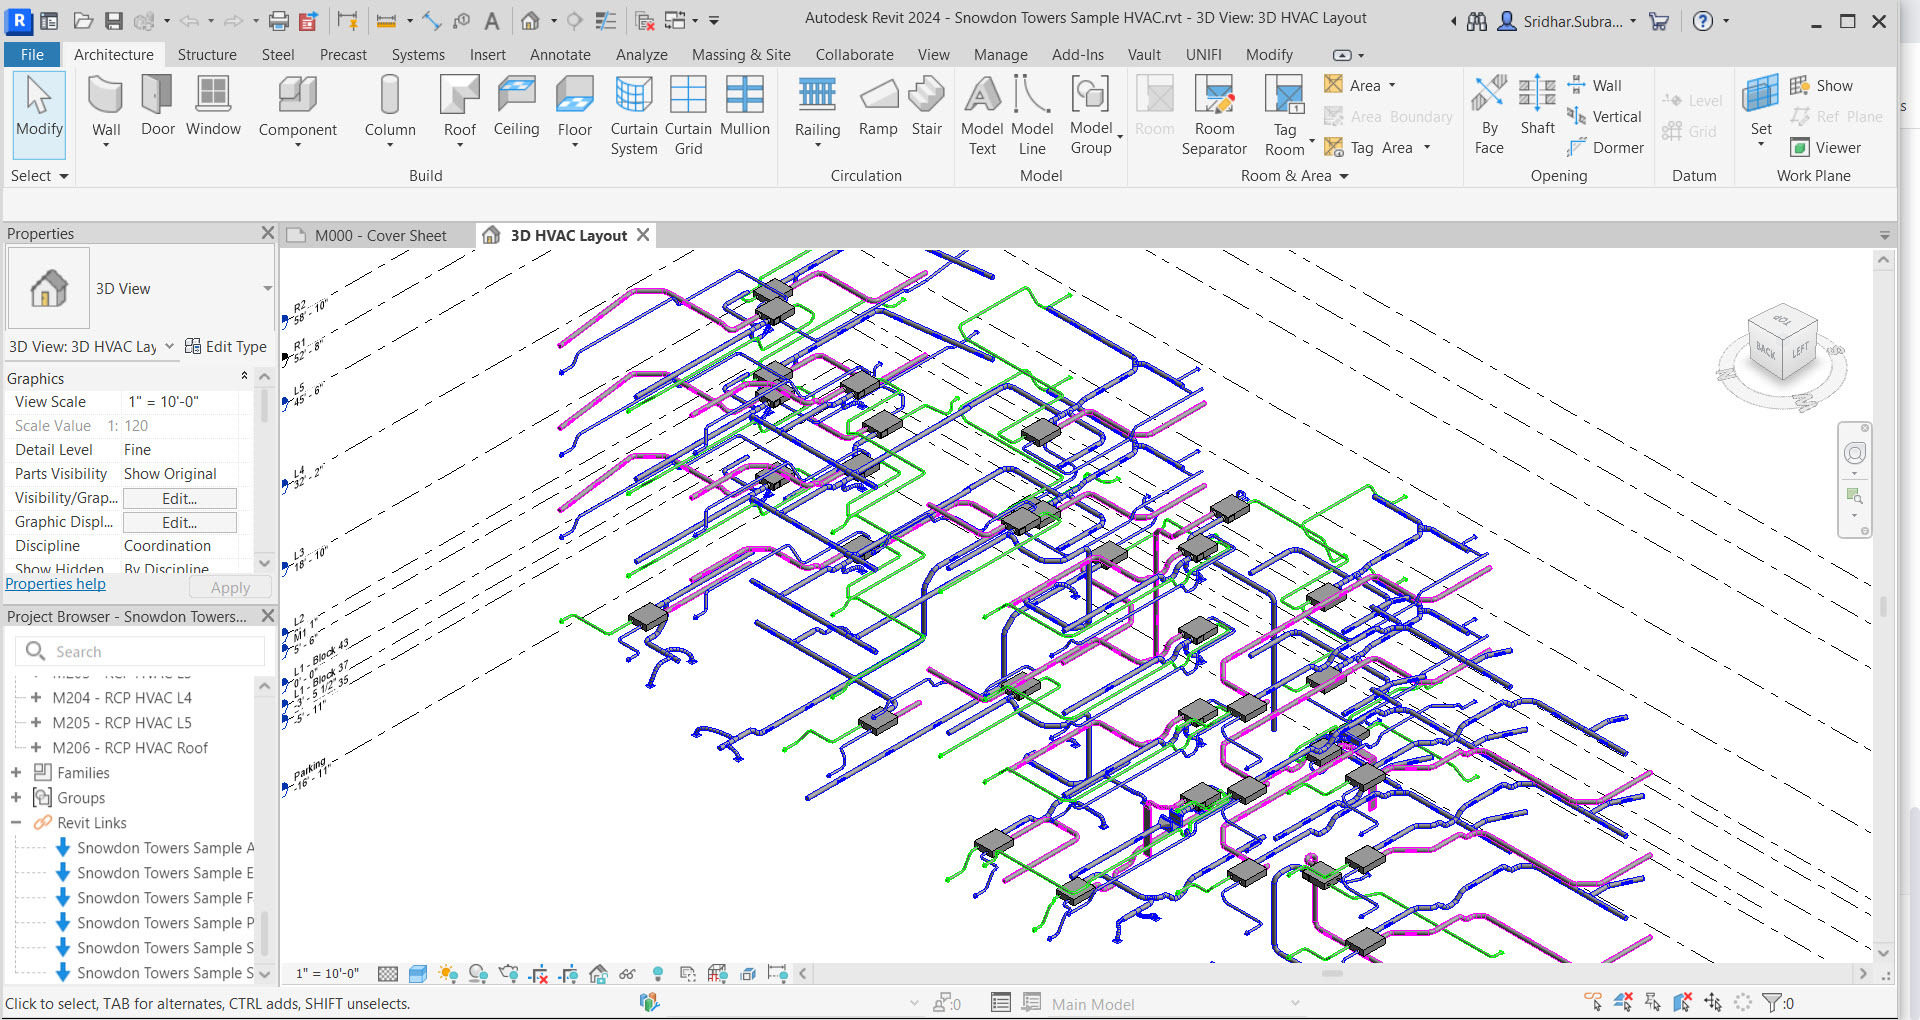Open the Properties help link
1920x1020 pixels.
click(x=55, y=584)
